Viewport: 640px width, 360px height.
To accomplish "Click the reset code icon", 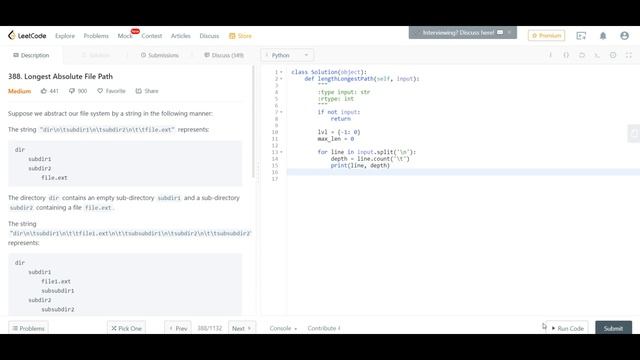I will 582,55.
